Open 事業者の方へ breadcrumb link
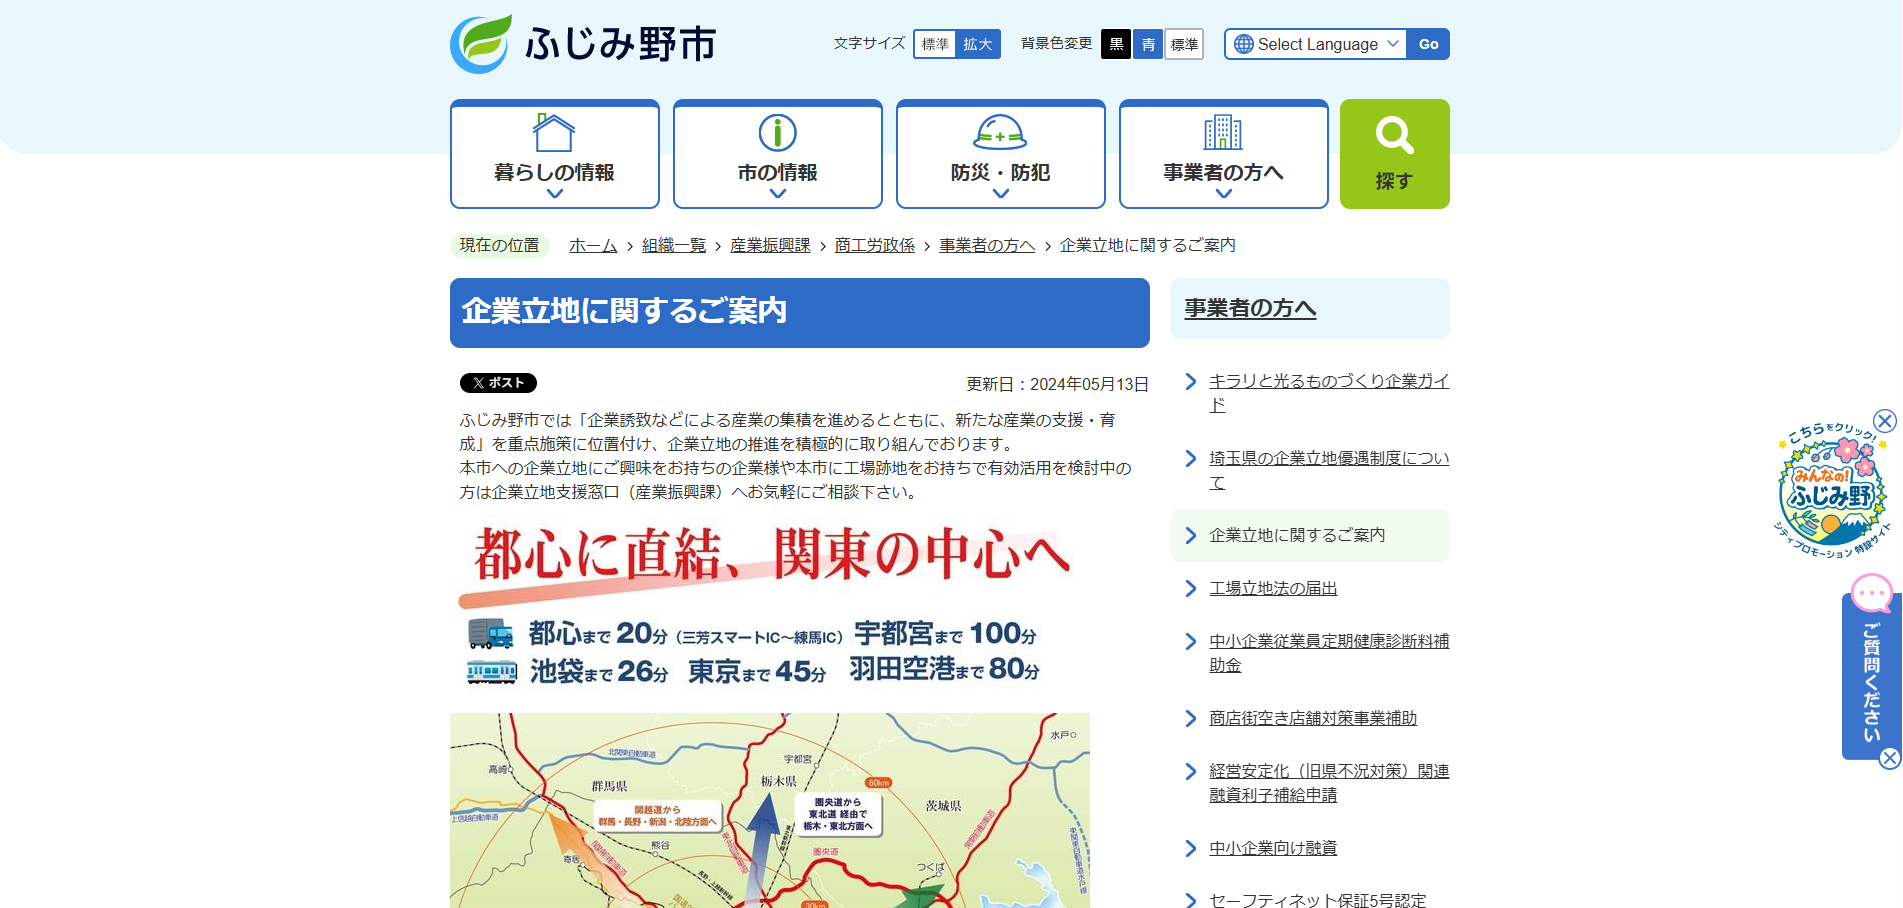1903x908 pixels. point(987,245)
